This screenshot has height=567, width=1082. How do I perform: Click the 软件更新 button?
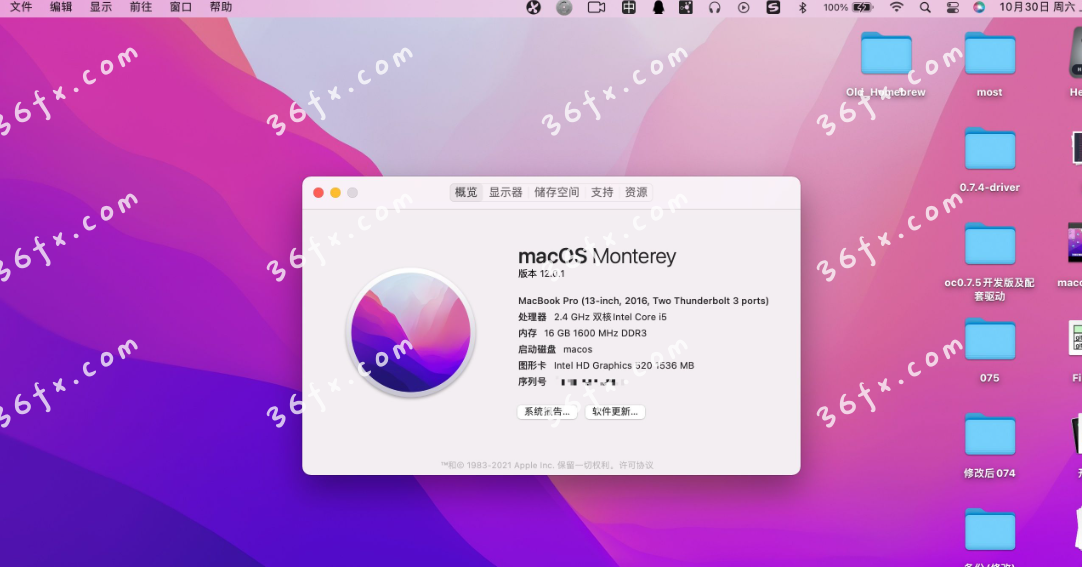(615, 412)
